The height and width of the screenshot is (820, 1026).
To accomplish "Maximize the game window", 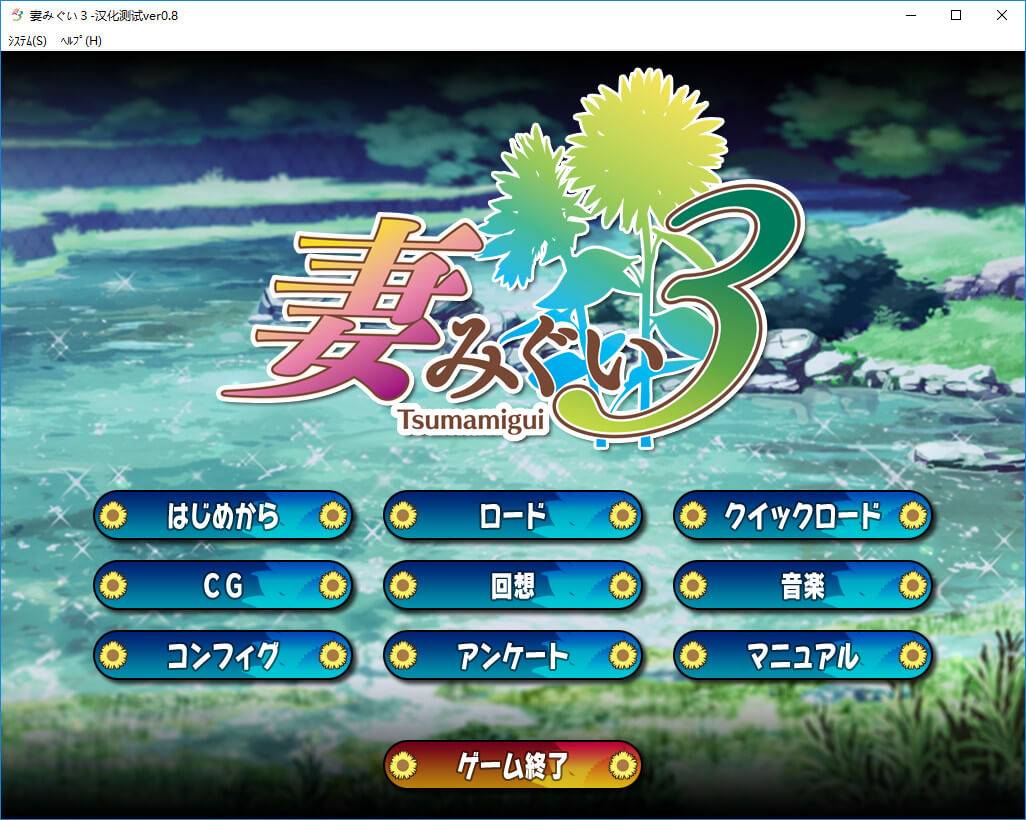I will 956,16.
